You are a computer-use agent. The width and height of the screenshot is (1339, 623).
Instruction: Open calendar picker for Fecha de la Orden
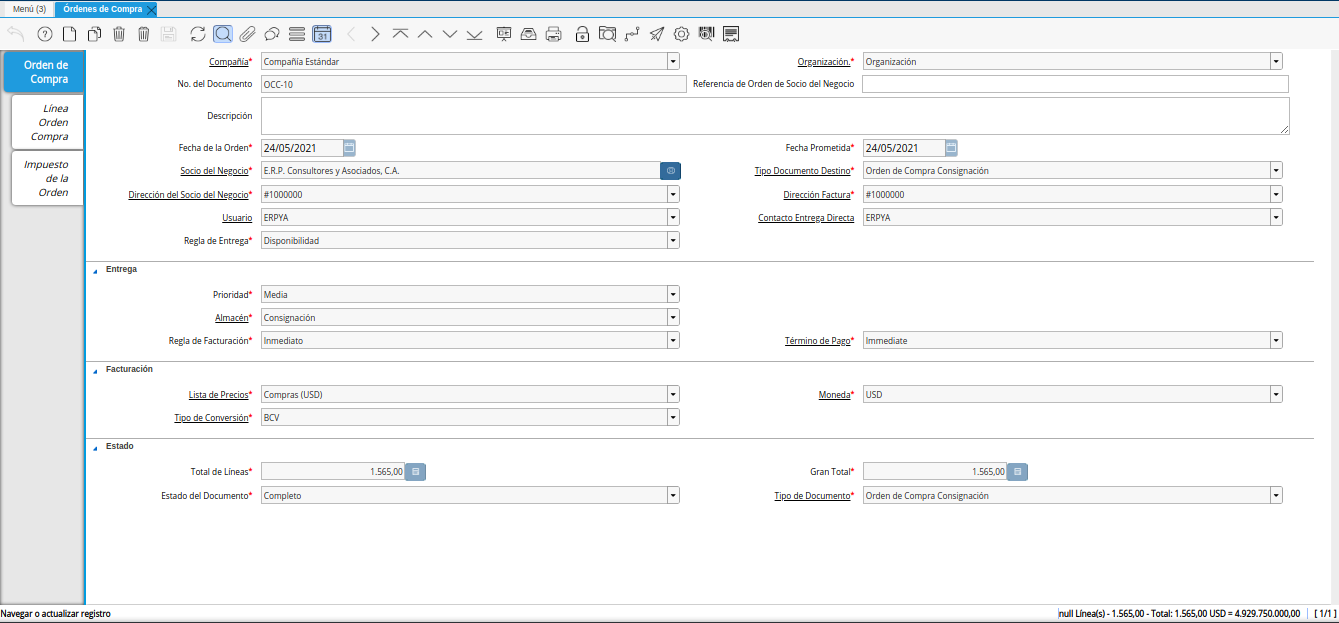coord(349,148)
